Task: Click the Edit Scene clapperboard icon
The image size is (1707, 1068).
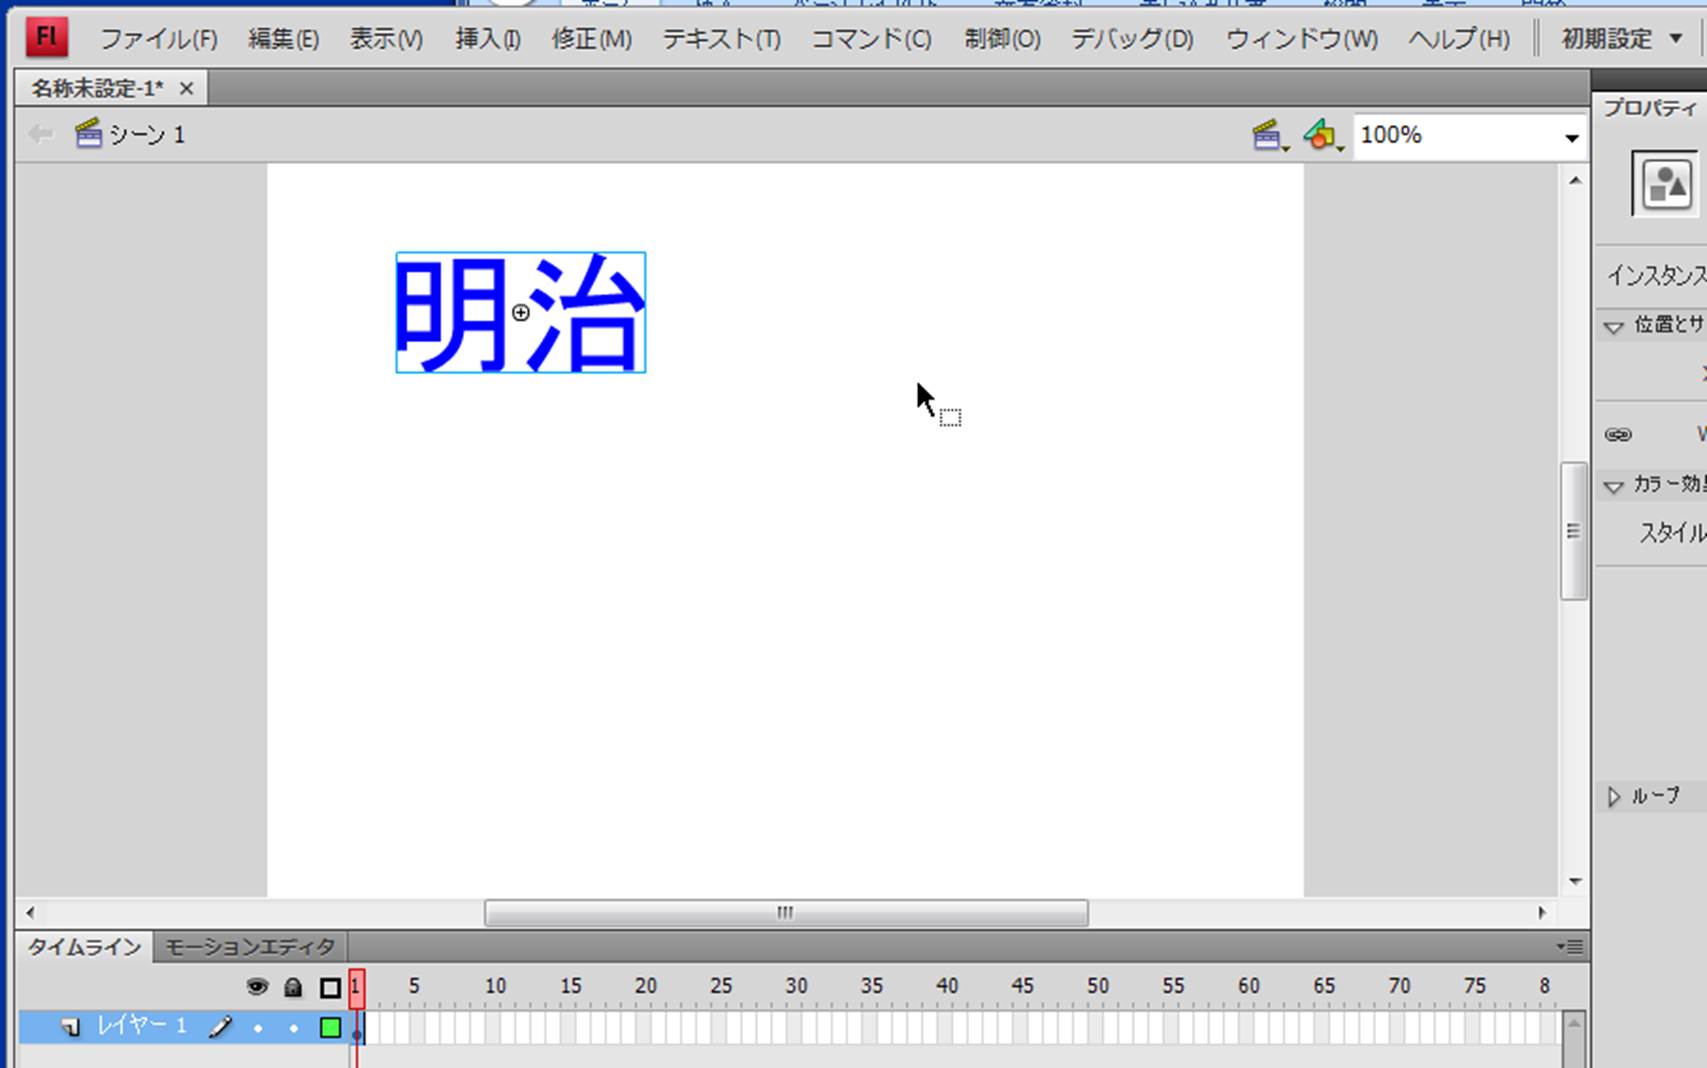Action: pyautogui.click(x=1268, y=135)
